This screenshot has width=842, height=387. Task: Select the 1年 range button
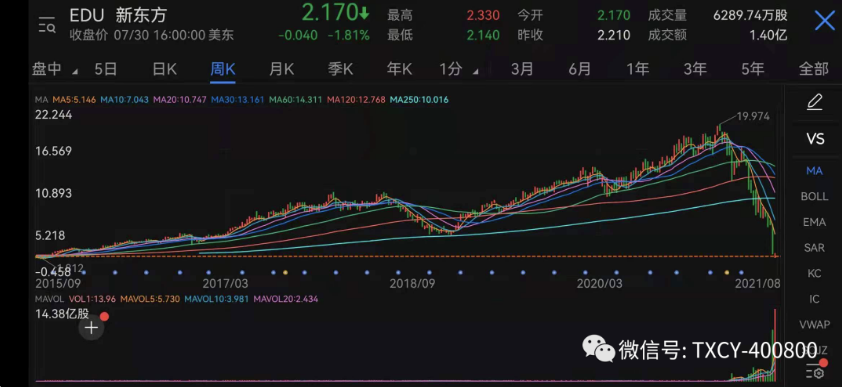637,69
